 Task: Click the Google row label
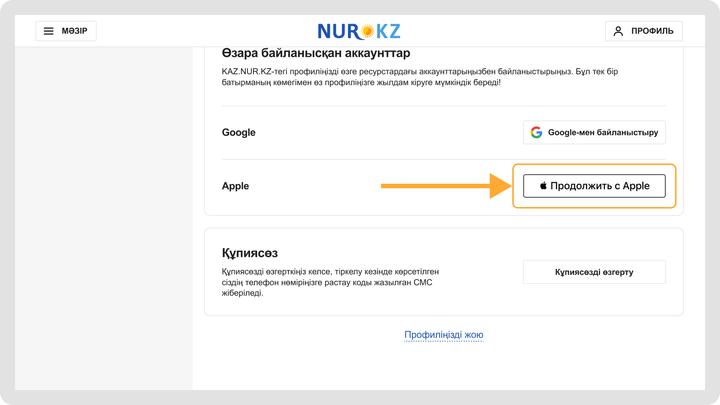click(238, 132)
